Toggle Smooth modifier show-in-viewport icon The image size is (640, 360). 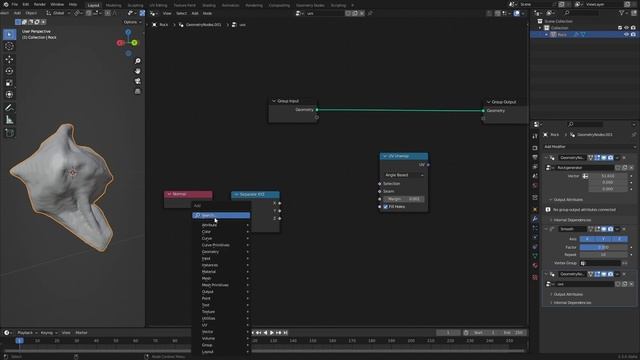point(604,229)
